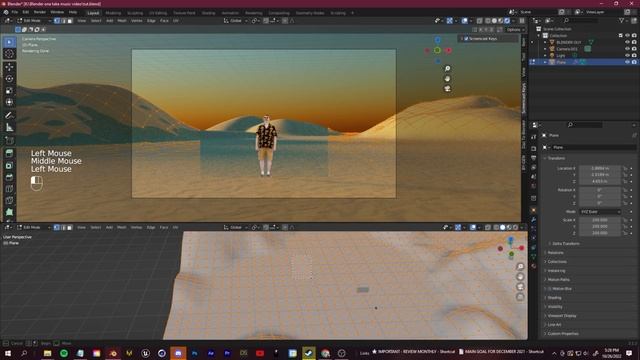This screenshot has height=360, width=640.
Task: Select the Add Cube tool in left toolbar
Action: click(x=9, y=141)
